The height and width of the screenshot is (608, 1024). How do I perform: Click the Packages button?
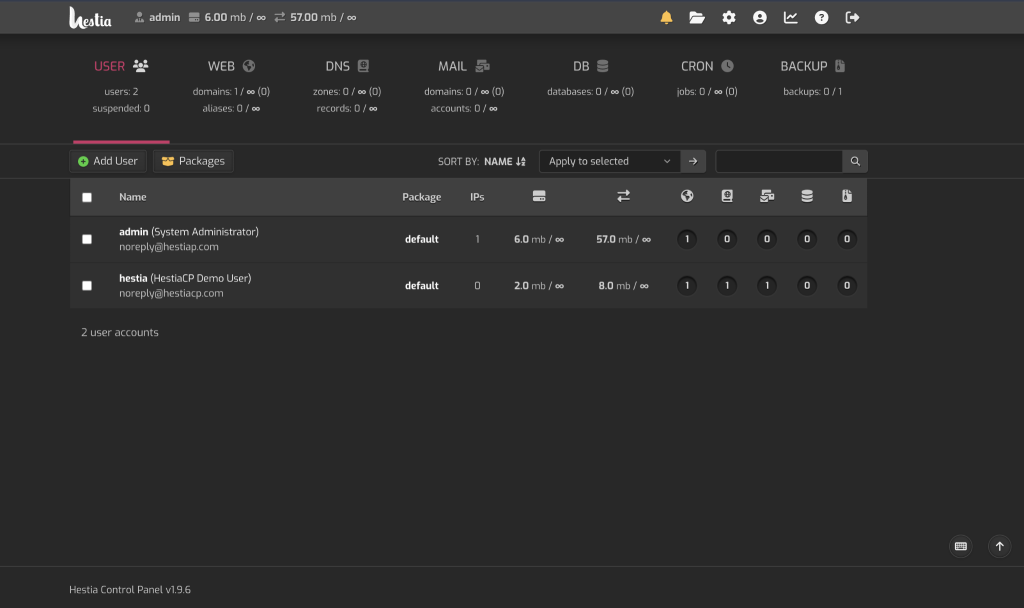tap(193, 161)
